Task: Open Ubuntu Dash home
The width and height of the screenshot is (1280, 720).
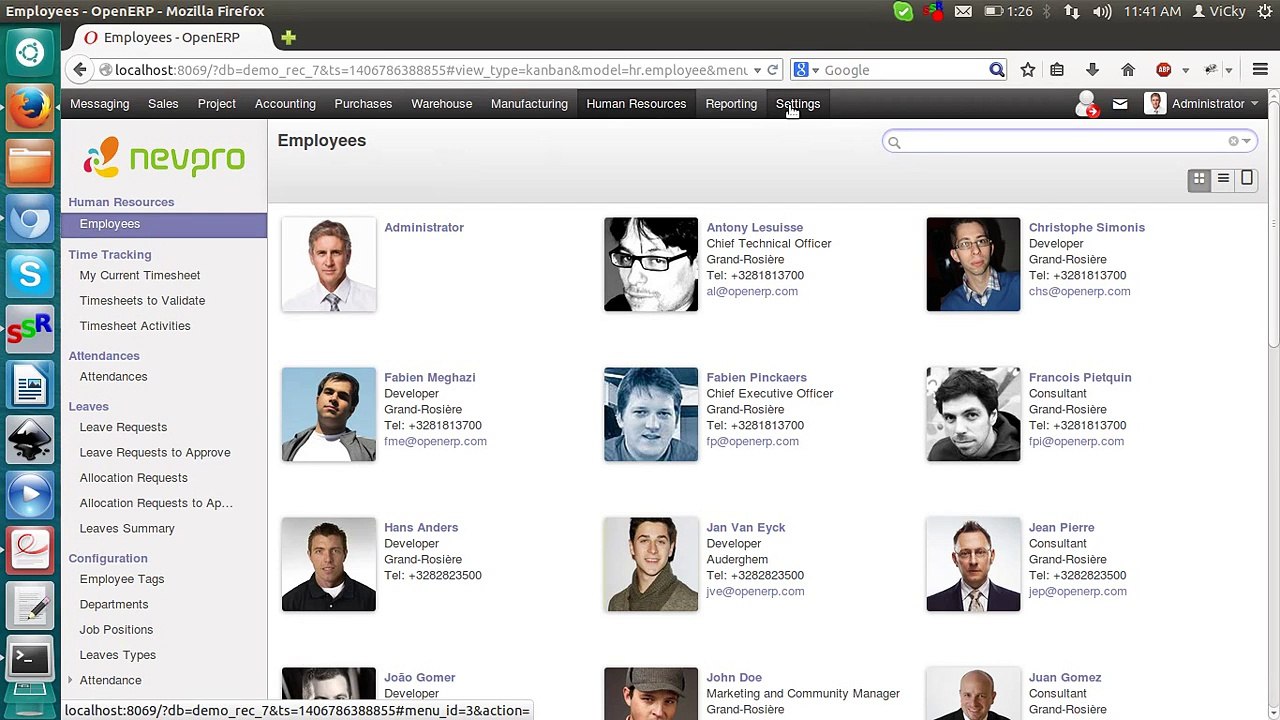Action: [x=30, y=52]
